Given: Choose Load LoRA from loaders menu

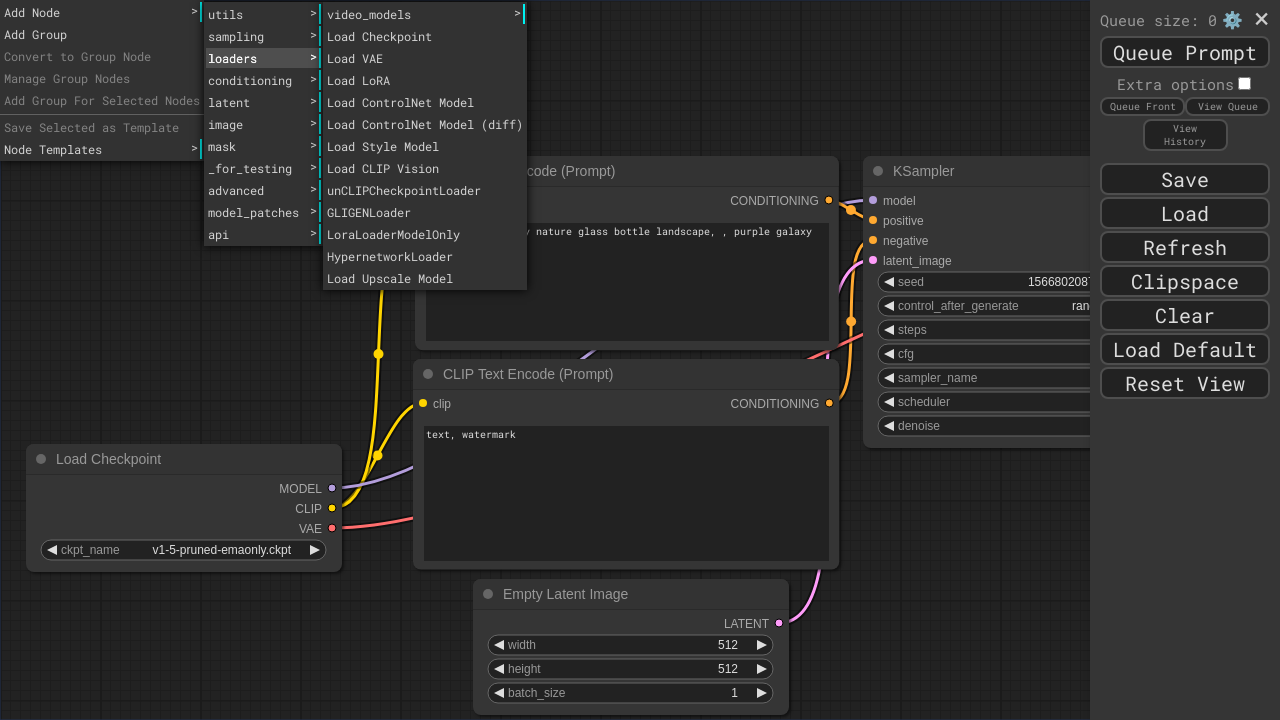Looking at the screenshot, I should click(x=359, y=81).
